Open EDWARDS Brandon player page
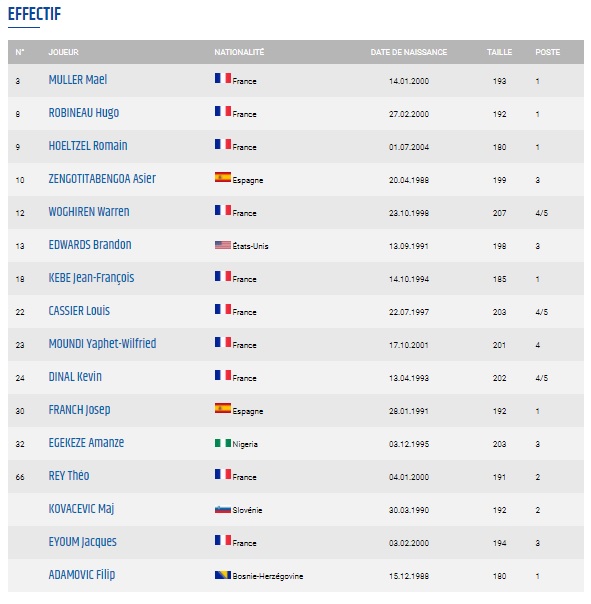This screenshot has width=591, height=604. [90, 245]
